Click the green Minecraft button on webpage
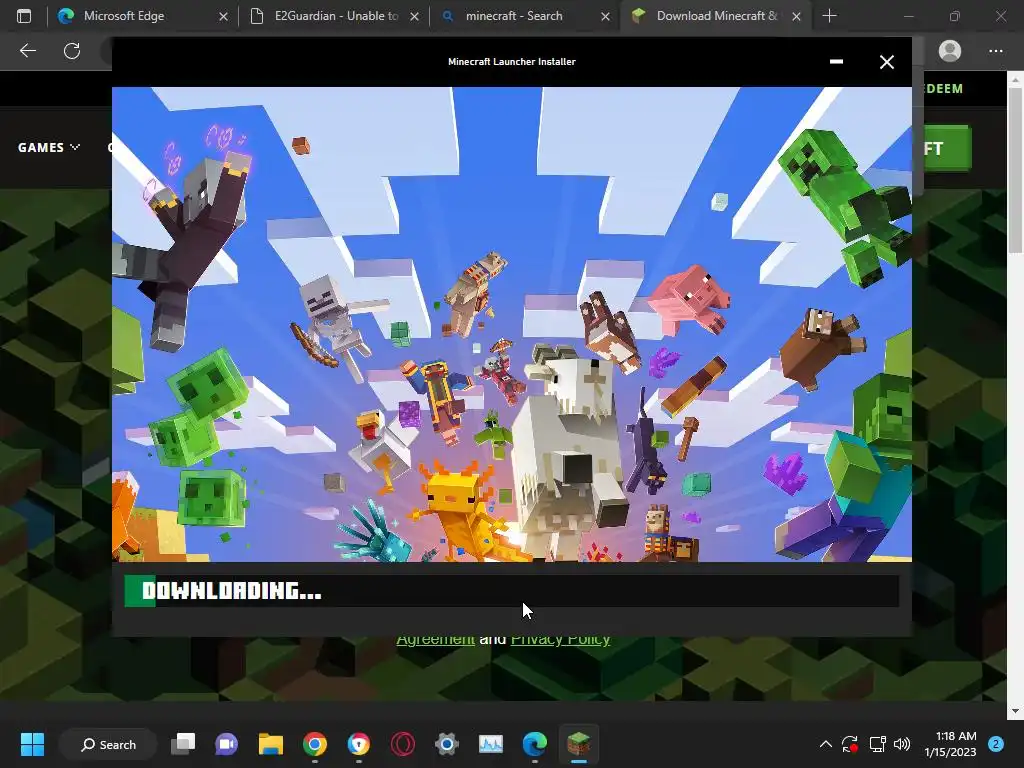 [944, 148]
